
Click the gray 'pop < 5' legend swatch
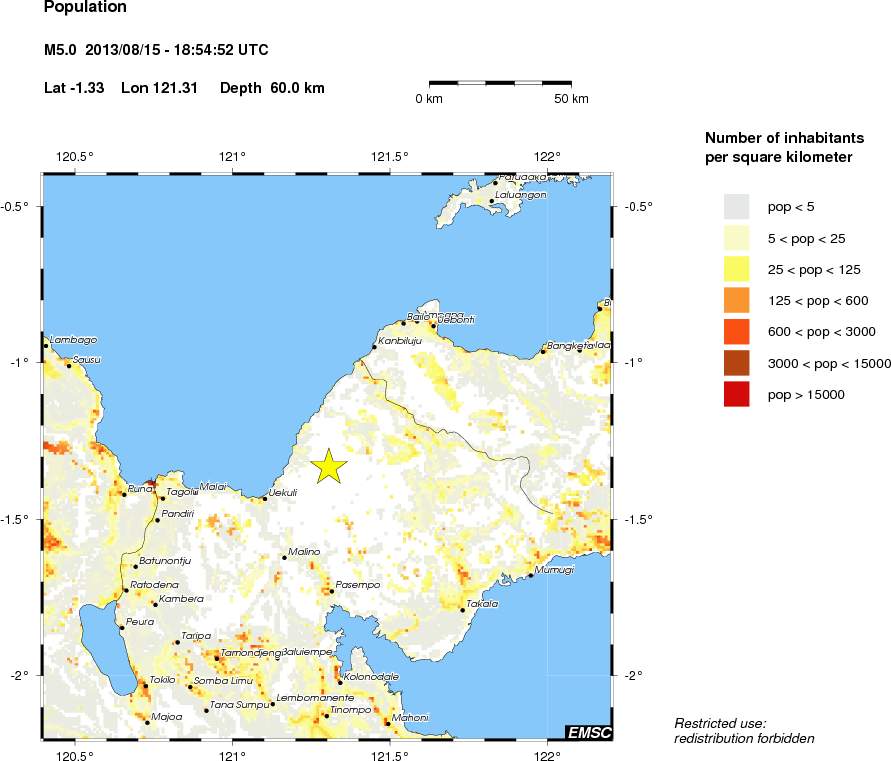point(736,206)
